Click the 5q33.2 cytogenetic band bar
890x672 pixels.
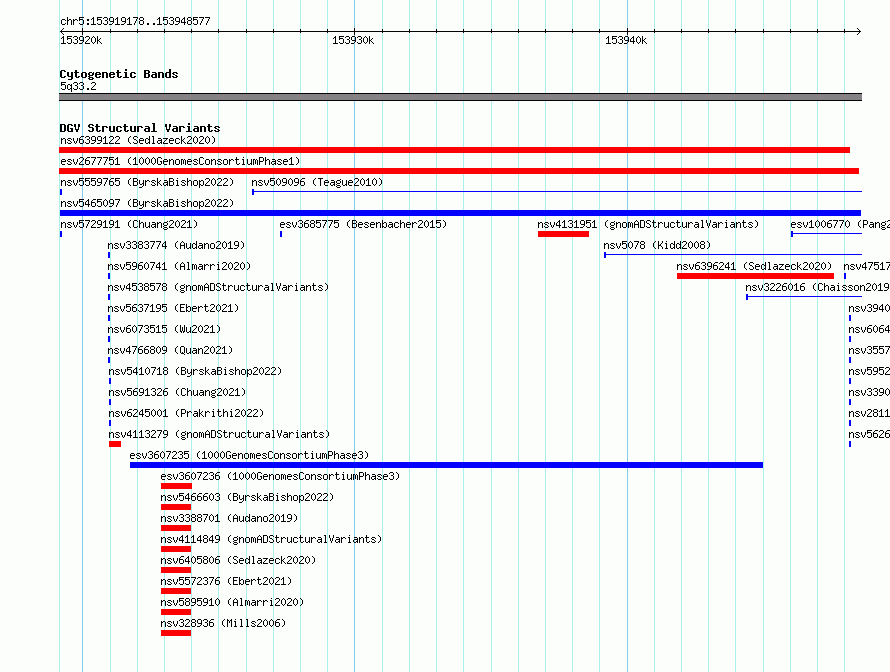(460, 97)
